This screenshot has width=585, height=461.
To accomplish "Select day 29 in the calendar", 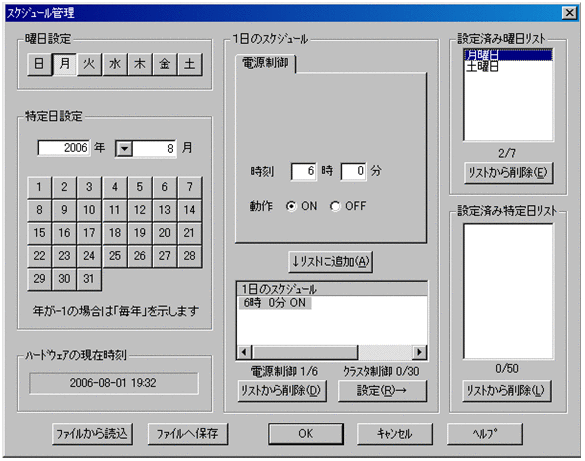I will click(39, 279).
